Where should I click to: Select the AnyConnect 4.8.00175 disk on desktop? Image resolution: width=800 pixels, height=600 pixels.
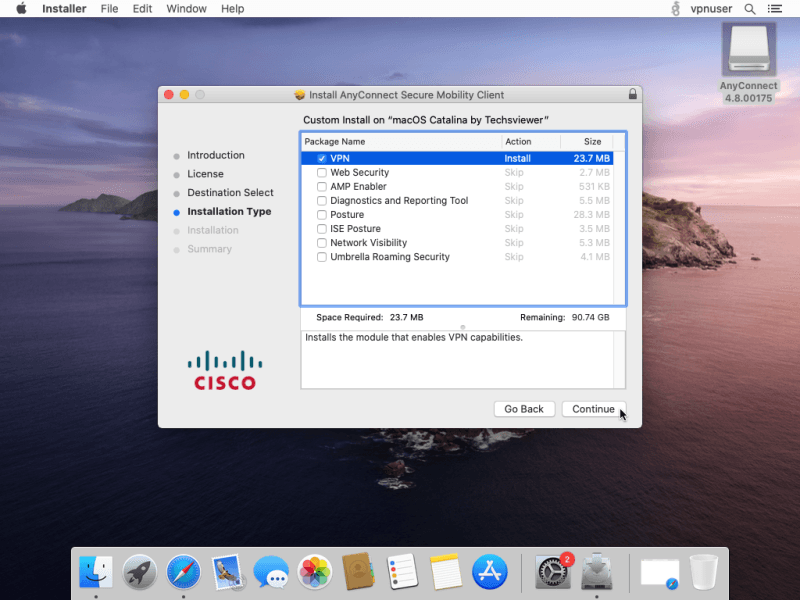point(748,63)
